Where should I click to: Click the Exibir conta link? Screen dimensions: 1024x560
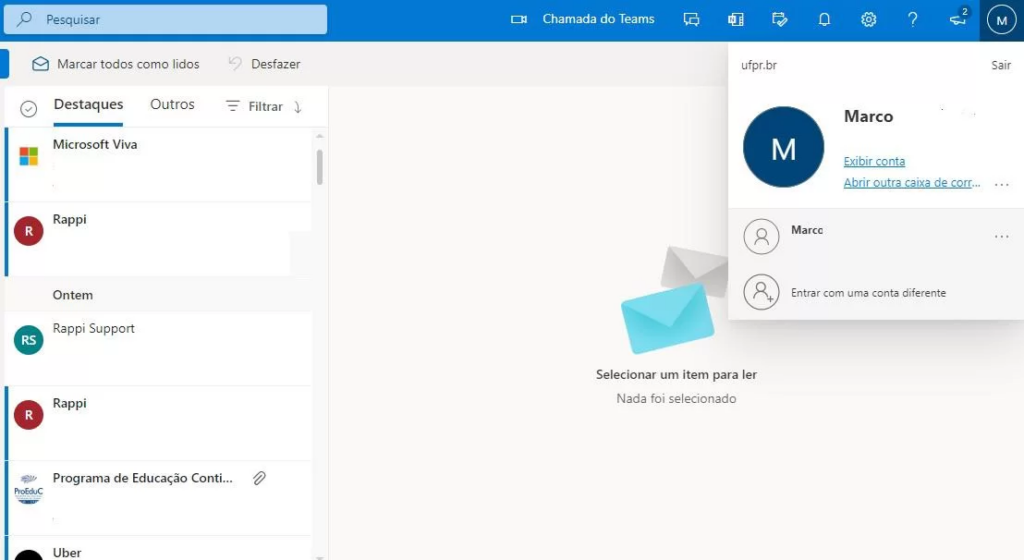[x=874, y=161]
